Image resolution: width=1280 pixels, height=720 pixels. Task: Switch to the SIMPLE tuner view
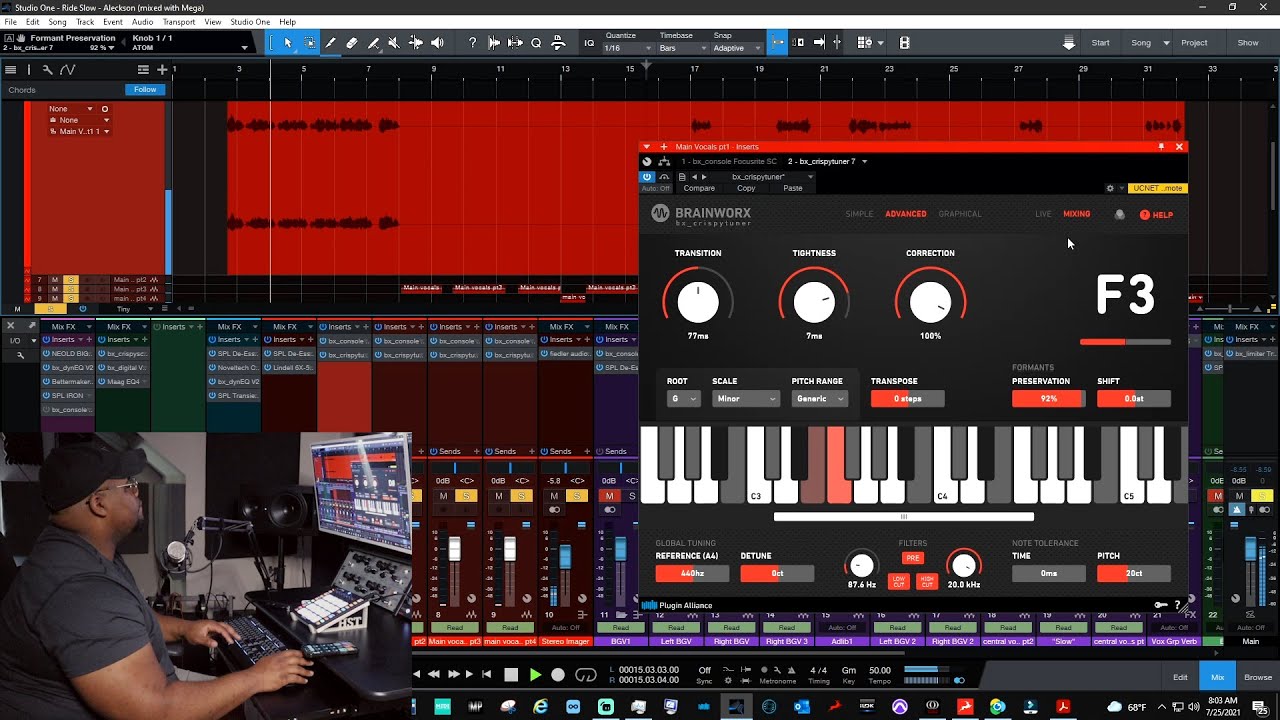point(859,214)
